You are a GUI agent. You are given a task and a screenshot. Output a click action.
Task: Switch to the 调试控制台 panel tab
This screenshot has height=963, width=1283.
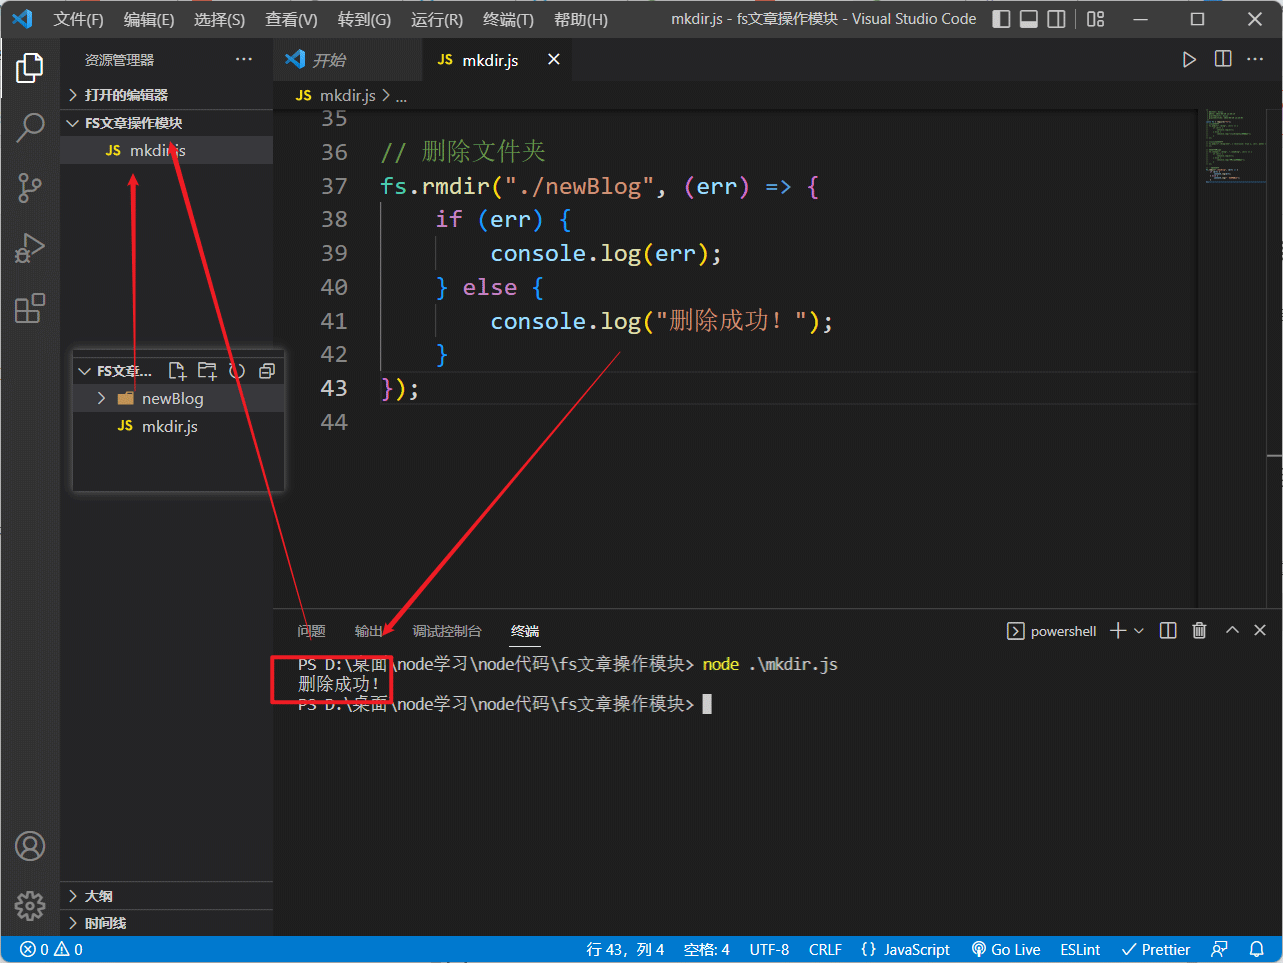pyautogui.click(x=447, y=631)
